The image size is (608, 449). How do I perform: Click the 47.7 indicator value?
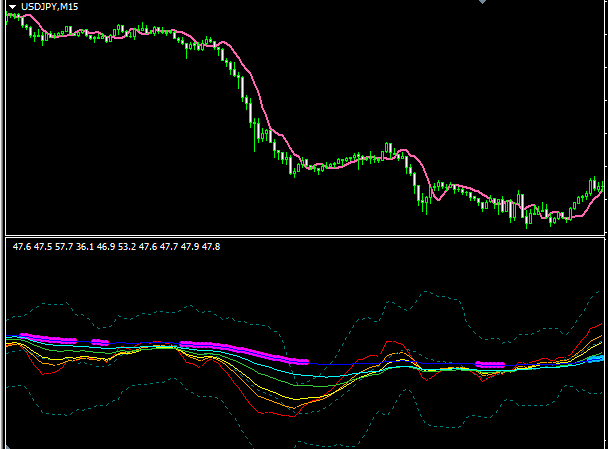pyautogui.click(x=169, y=247)
